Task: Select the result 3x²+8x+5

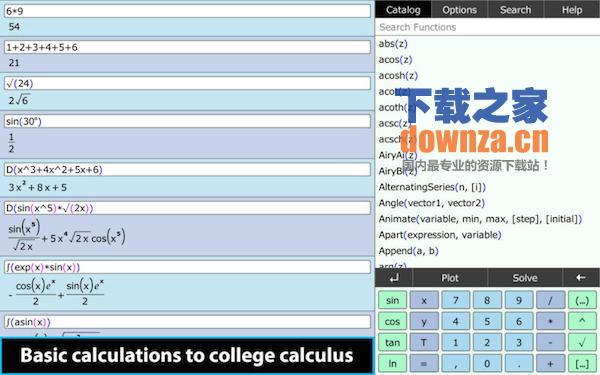Action: (38, 187)
